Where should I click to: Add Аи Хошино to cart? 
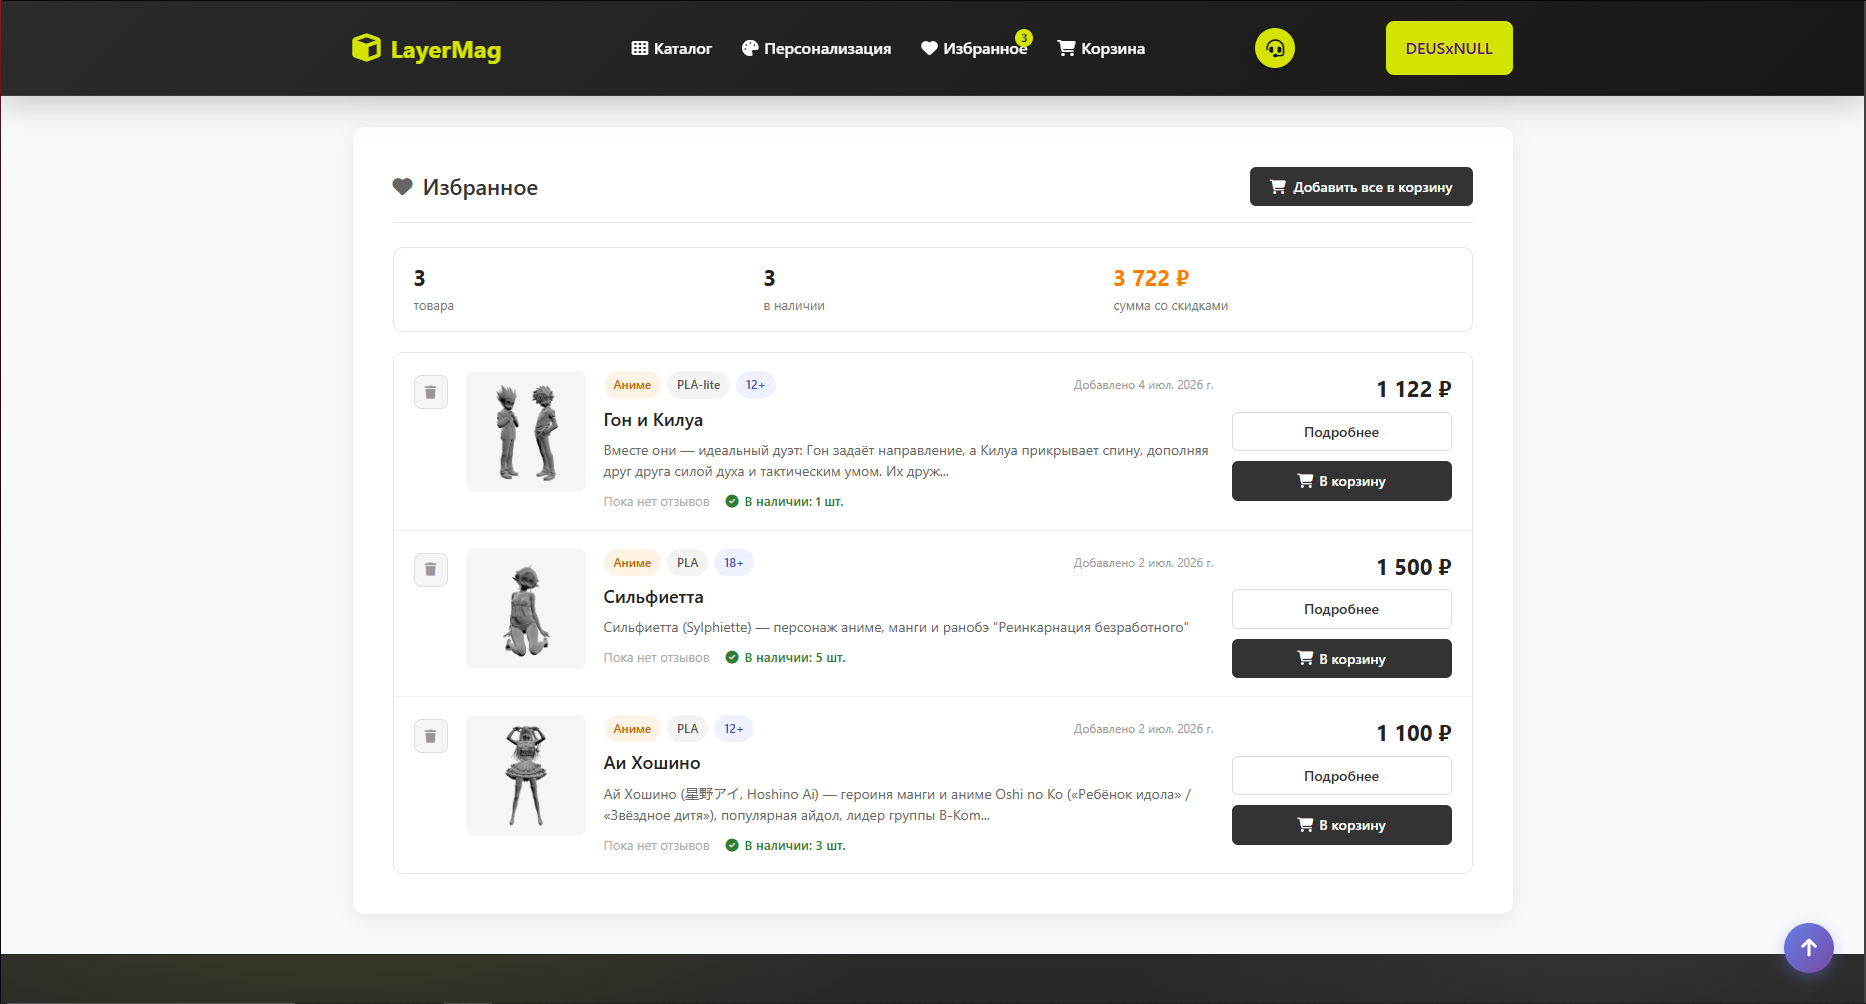[1342, 825]
